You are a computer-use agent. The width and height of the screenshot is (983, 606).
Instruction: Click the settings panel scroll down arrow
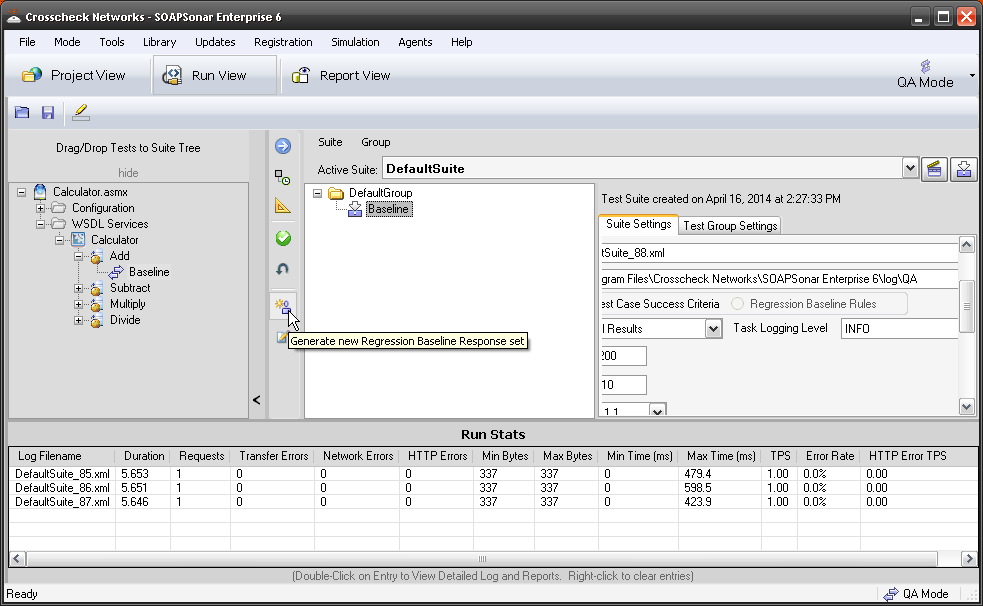pos(966,406)
